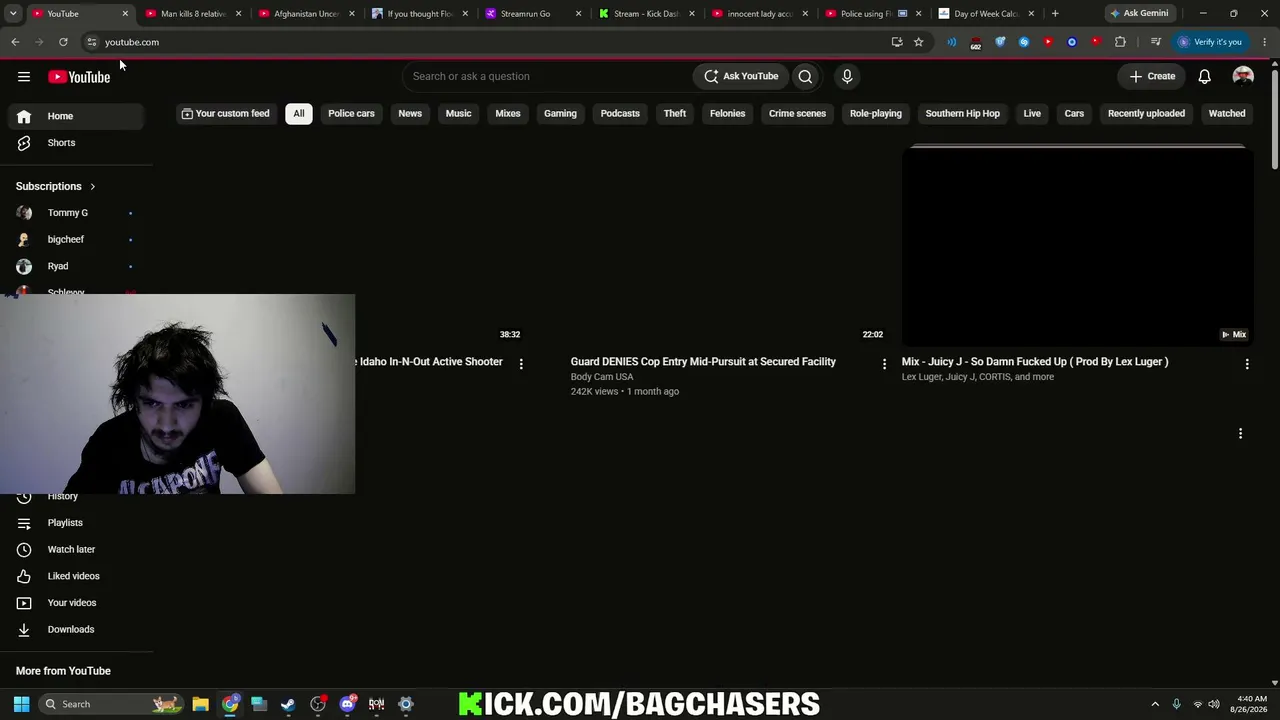Open the Juicy J mix thumbnail
The width and height of the screenshot is (1280, 720).
[x=1078, y=245]
